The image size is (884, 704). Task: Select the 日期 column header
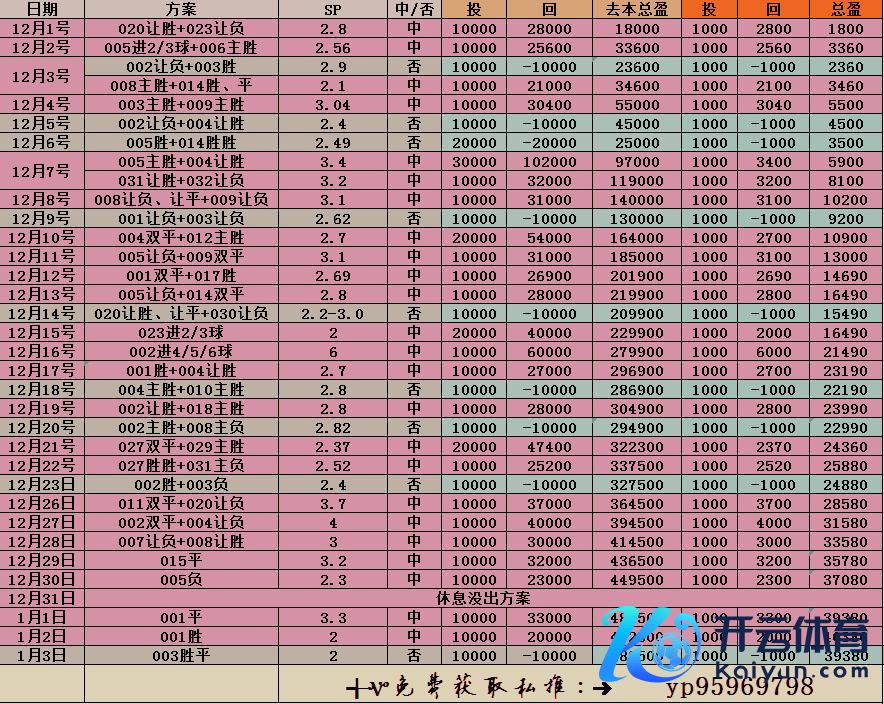[x=42, y=9]
